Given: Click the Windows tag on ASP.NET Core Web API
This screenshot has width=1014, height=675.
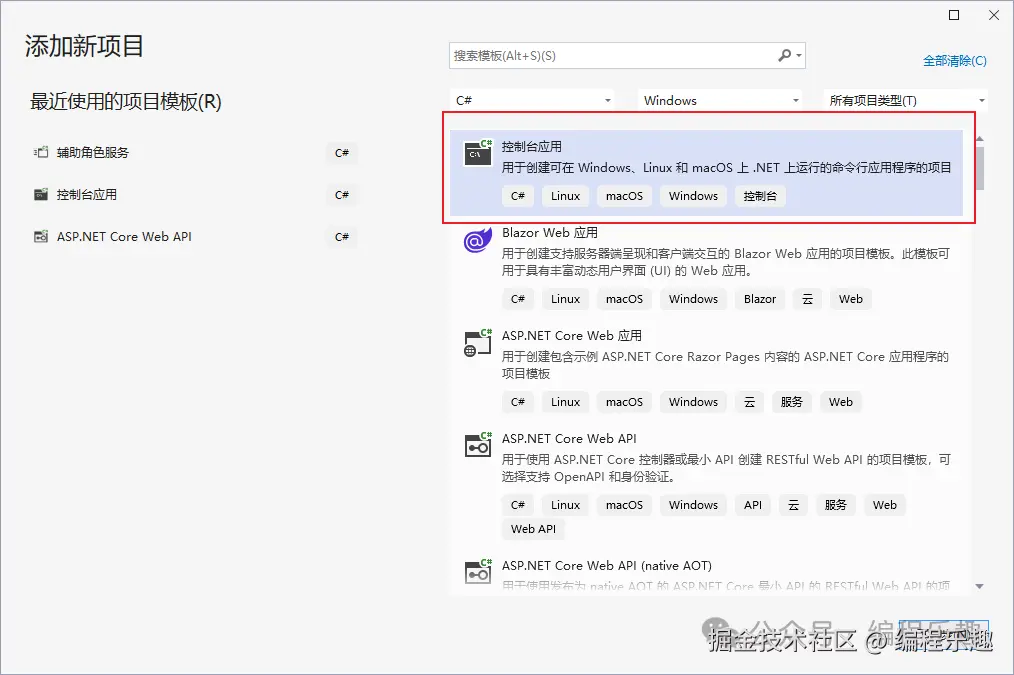Looking at the screenshot, I should (x=693, y=505).
